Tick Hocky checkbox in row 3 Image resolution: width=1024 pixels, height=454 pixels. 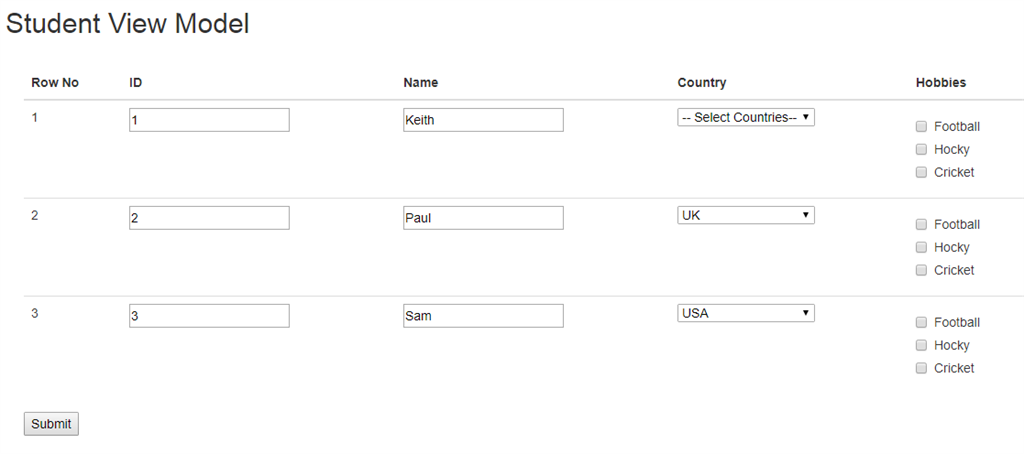point(921,345)
